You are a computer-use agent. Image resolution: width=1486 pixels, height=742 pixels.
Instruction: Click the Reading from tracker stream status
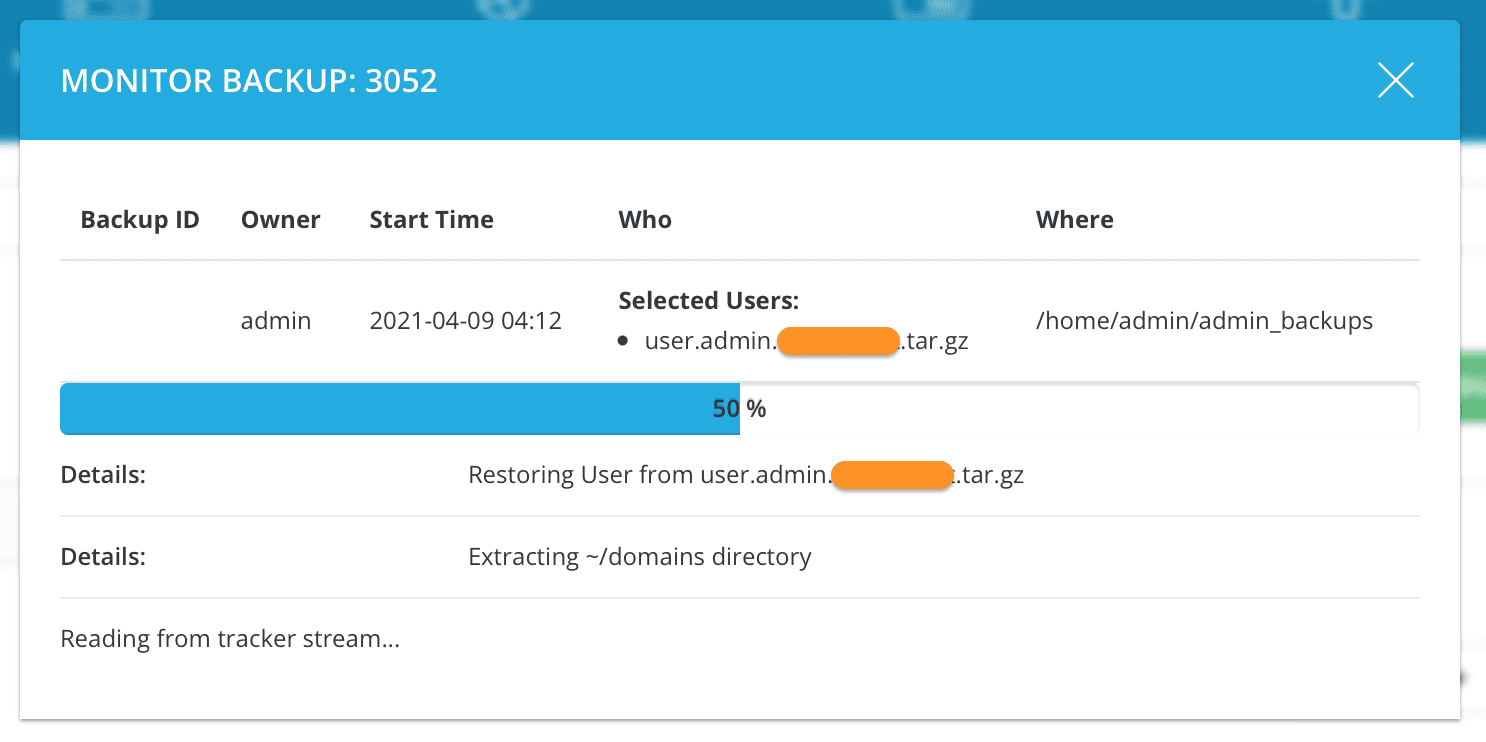230,637
